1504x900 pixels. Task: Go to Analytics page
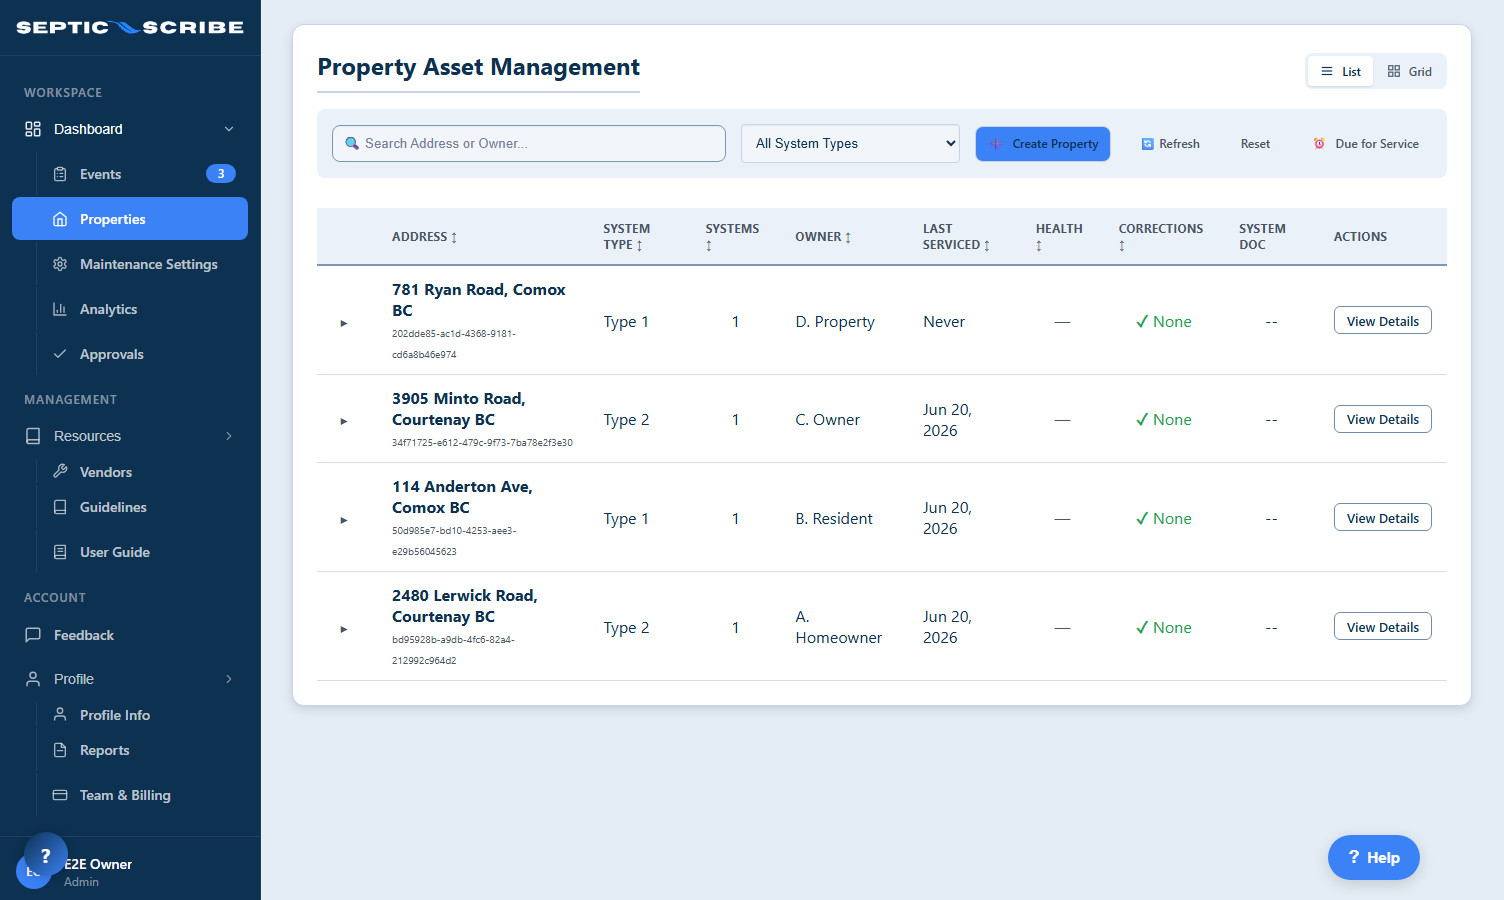click(x=130, y=309)
